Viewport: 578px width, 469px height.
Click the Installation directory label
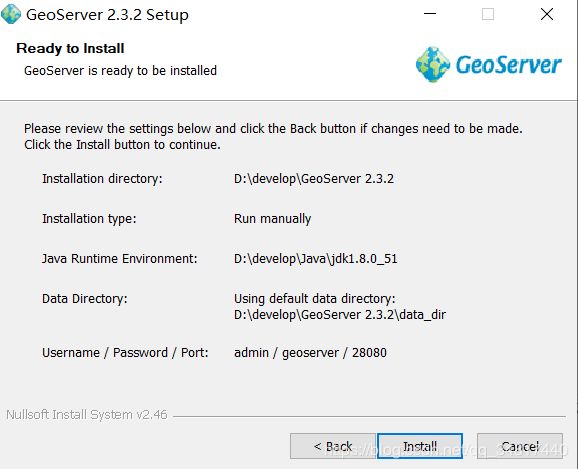click(x=102, y=179)
